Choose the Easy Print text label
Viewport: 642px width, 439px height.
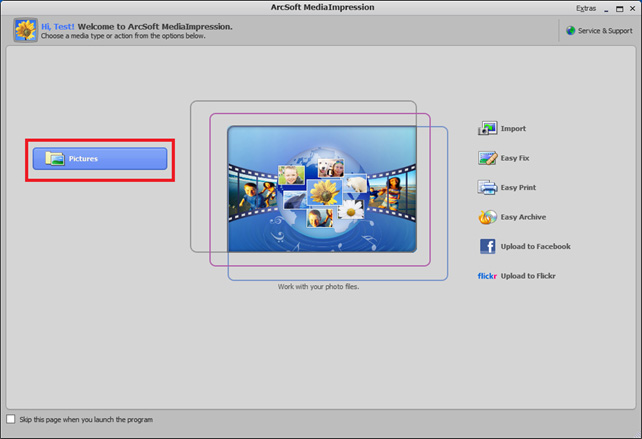click(x=518, y=188)
